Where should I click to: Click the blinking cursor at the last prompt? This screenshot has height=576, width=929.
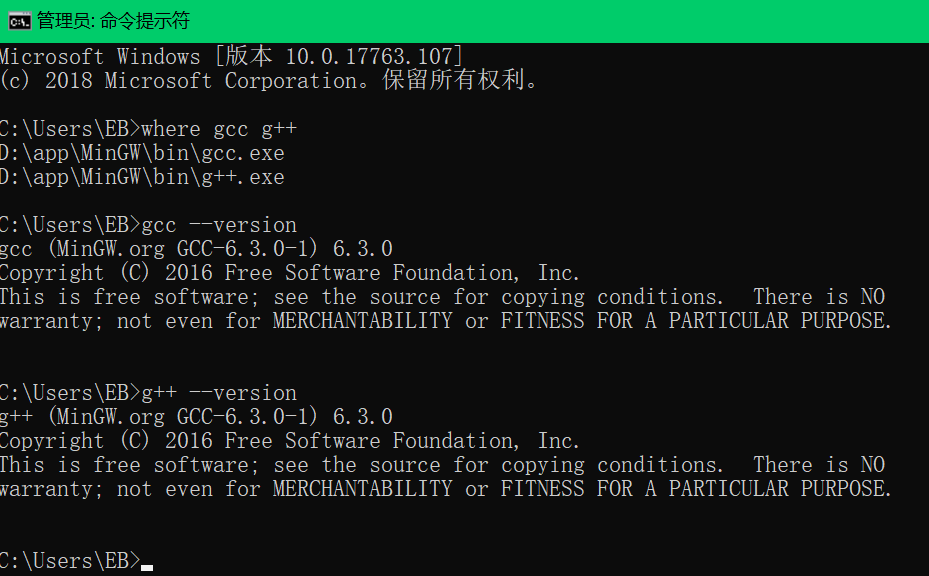click(146, 566)
